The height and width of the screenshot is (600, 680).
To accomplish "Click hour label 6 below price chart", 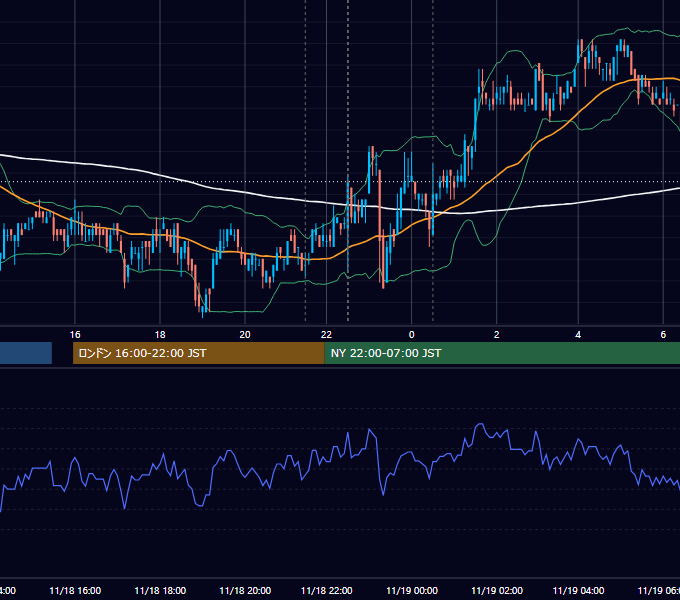I will point(663,334).
